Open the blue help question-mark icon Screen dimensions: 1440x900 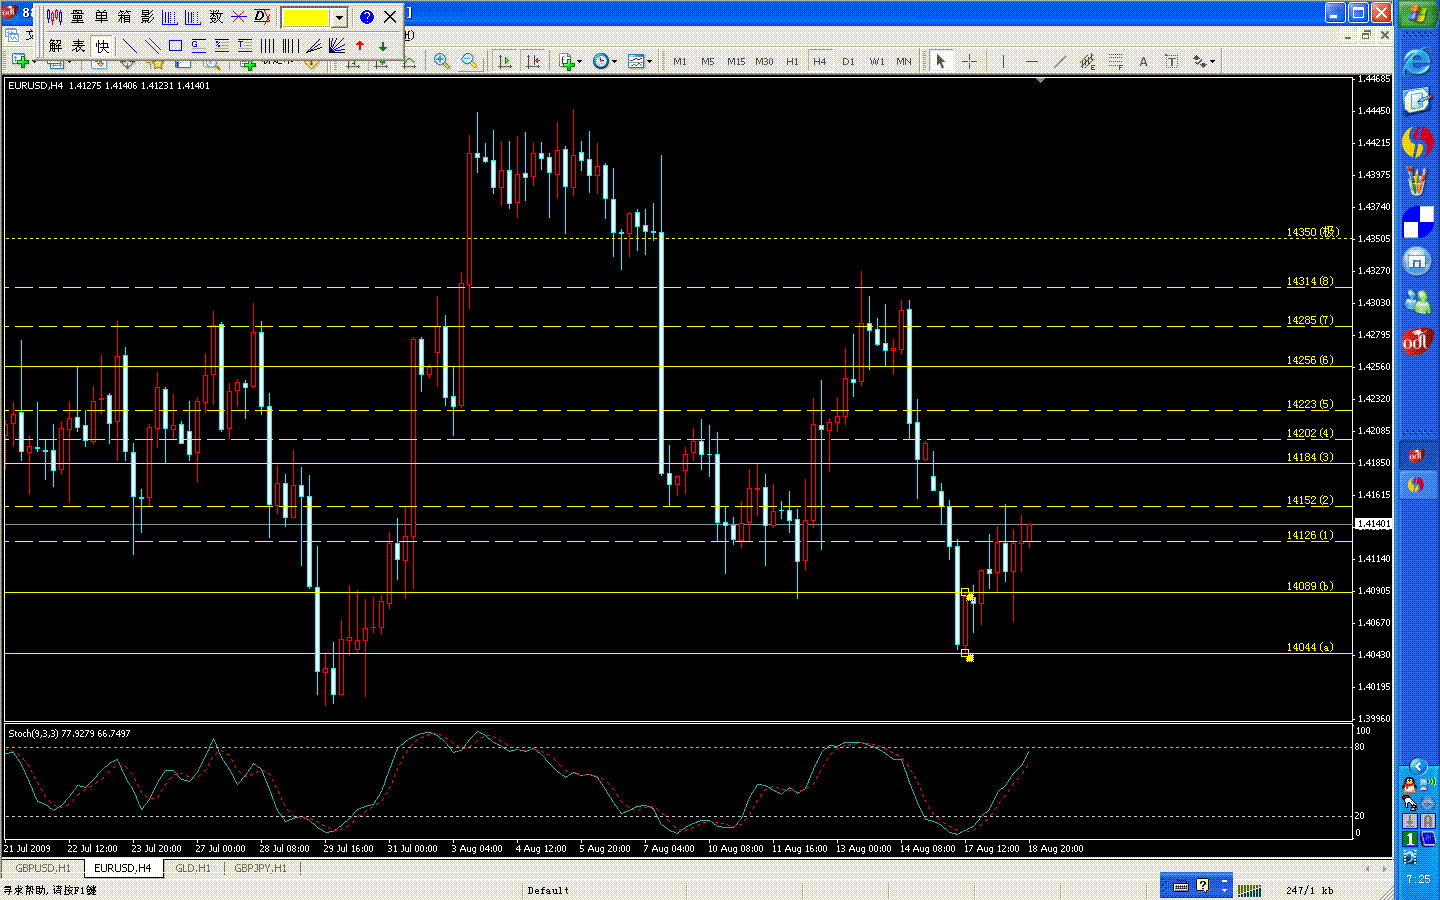pyautogui.click(x=366, y=17)
